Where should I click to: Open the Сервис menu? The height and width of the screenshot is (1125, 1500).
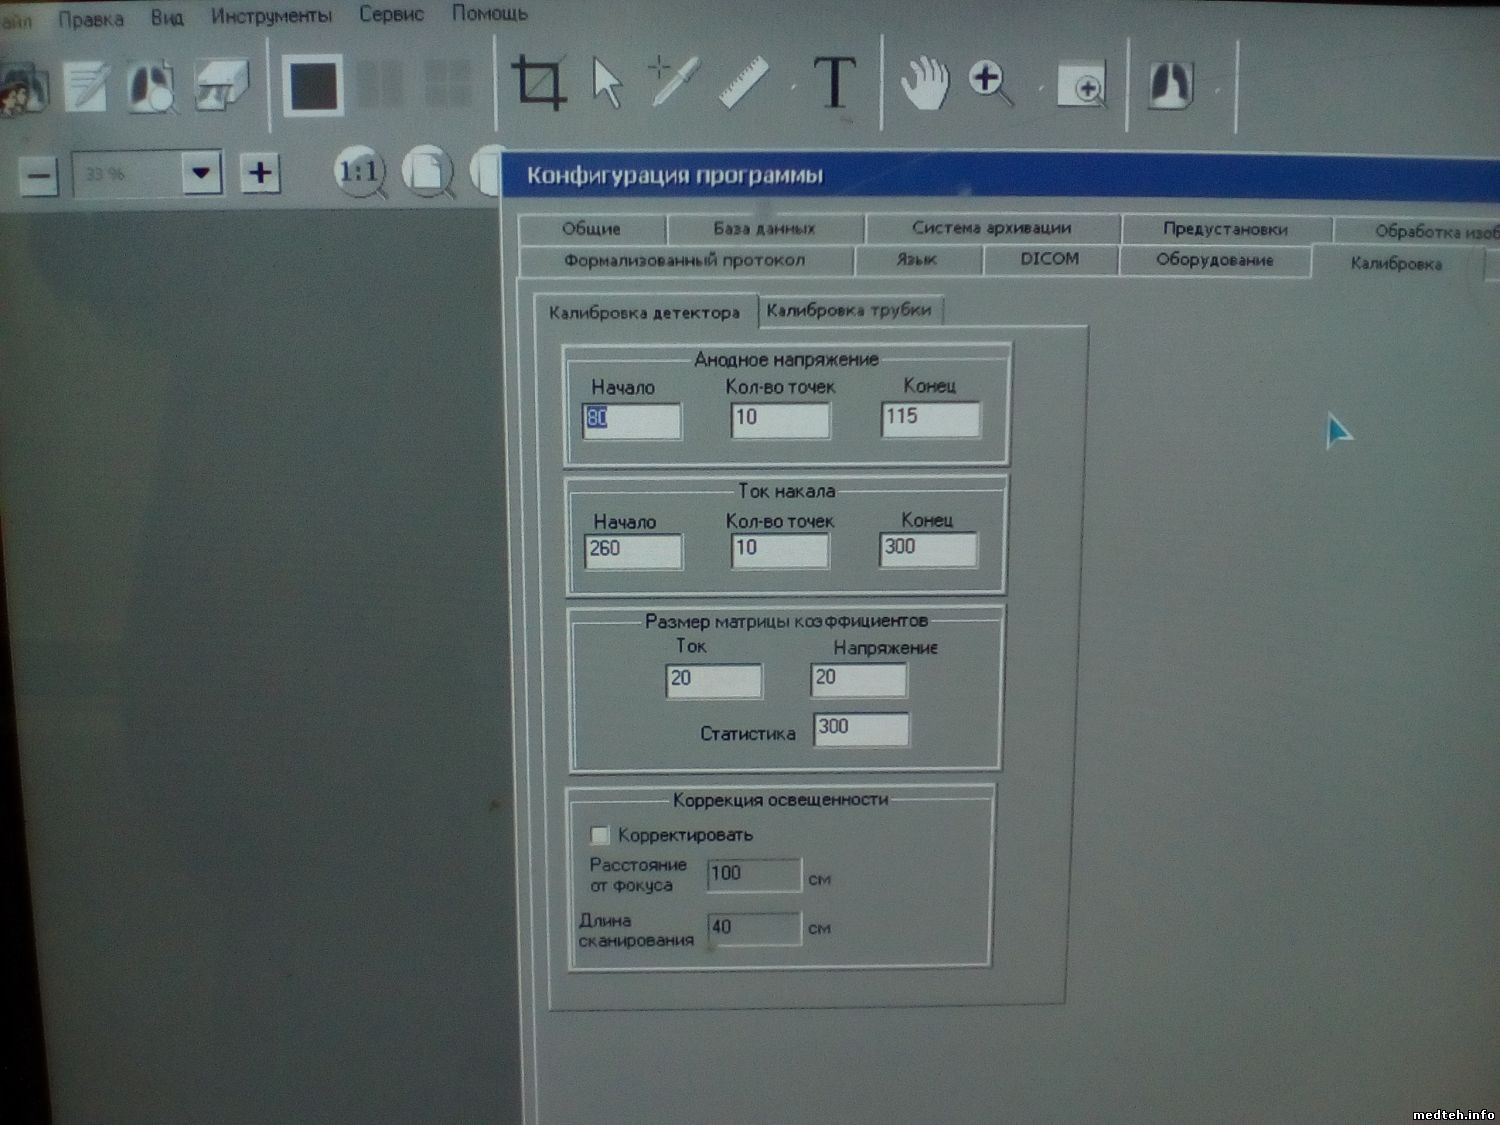click(x=391, y=15)
